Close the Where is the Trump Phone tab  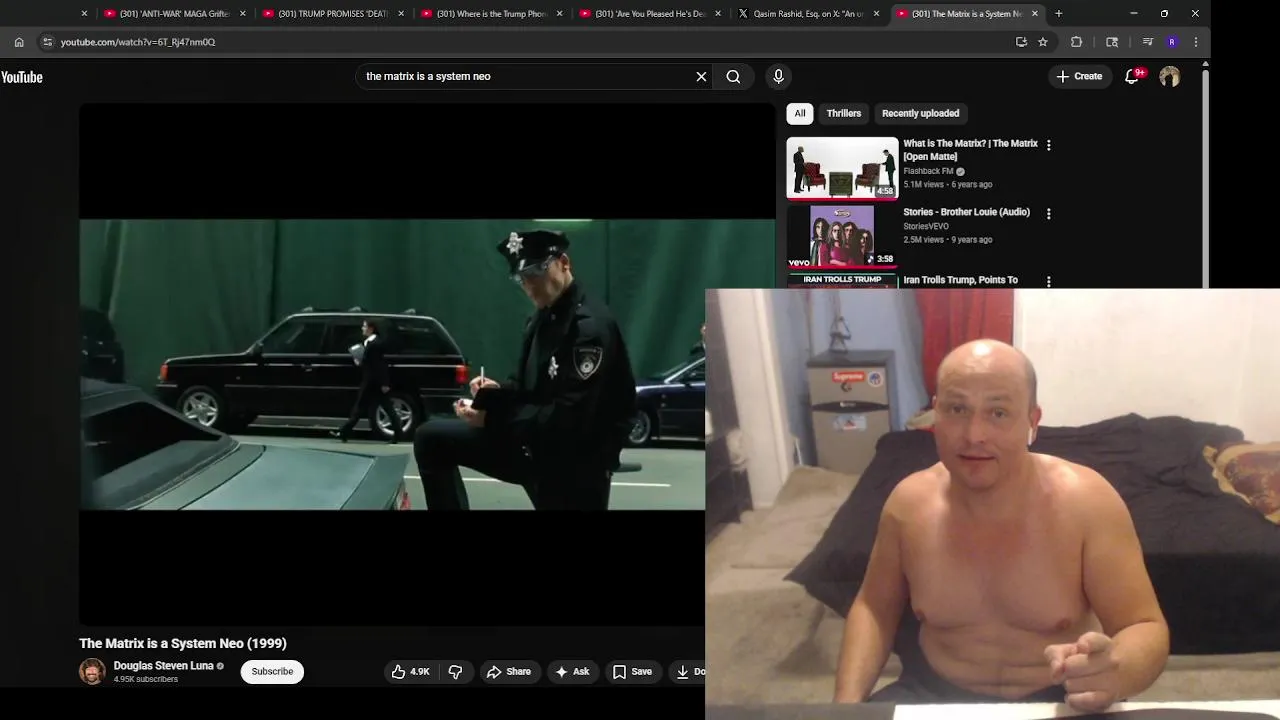(559, 14)
